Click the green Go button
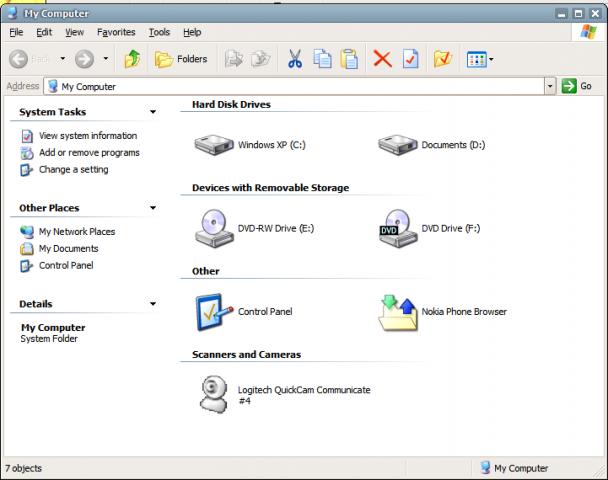Viewport: 608px width, 480px height. click(x=577, y=86)
